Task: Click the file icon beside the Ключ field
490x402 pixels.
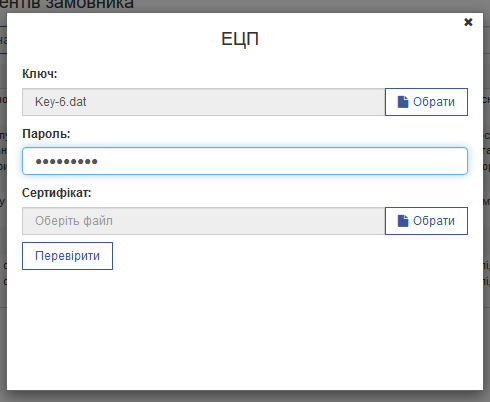Action: click(x=403, y=102)
